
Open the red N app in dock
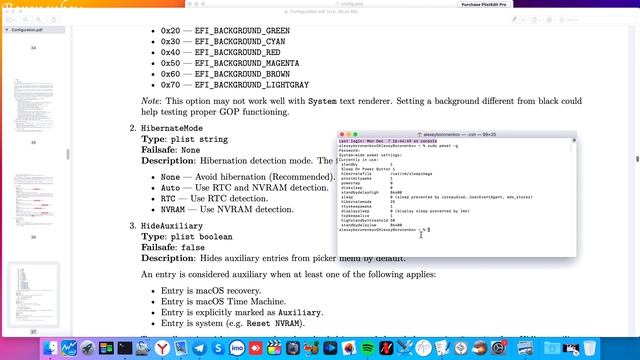click(x=386, y=348)
